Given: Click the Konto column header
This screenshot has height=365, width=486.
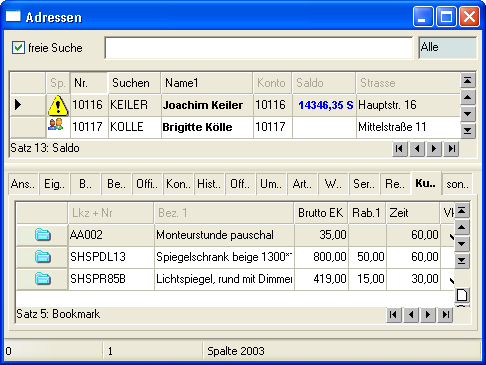Looking at the screenshot, I should coord(273,83).
